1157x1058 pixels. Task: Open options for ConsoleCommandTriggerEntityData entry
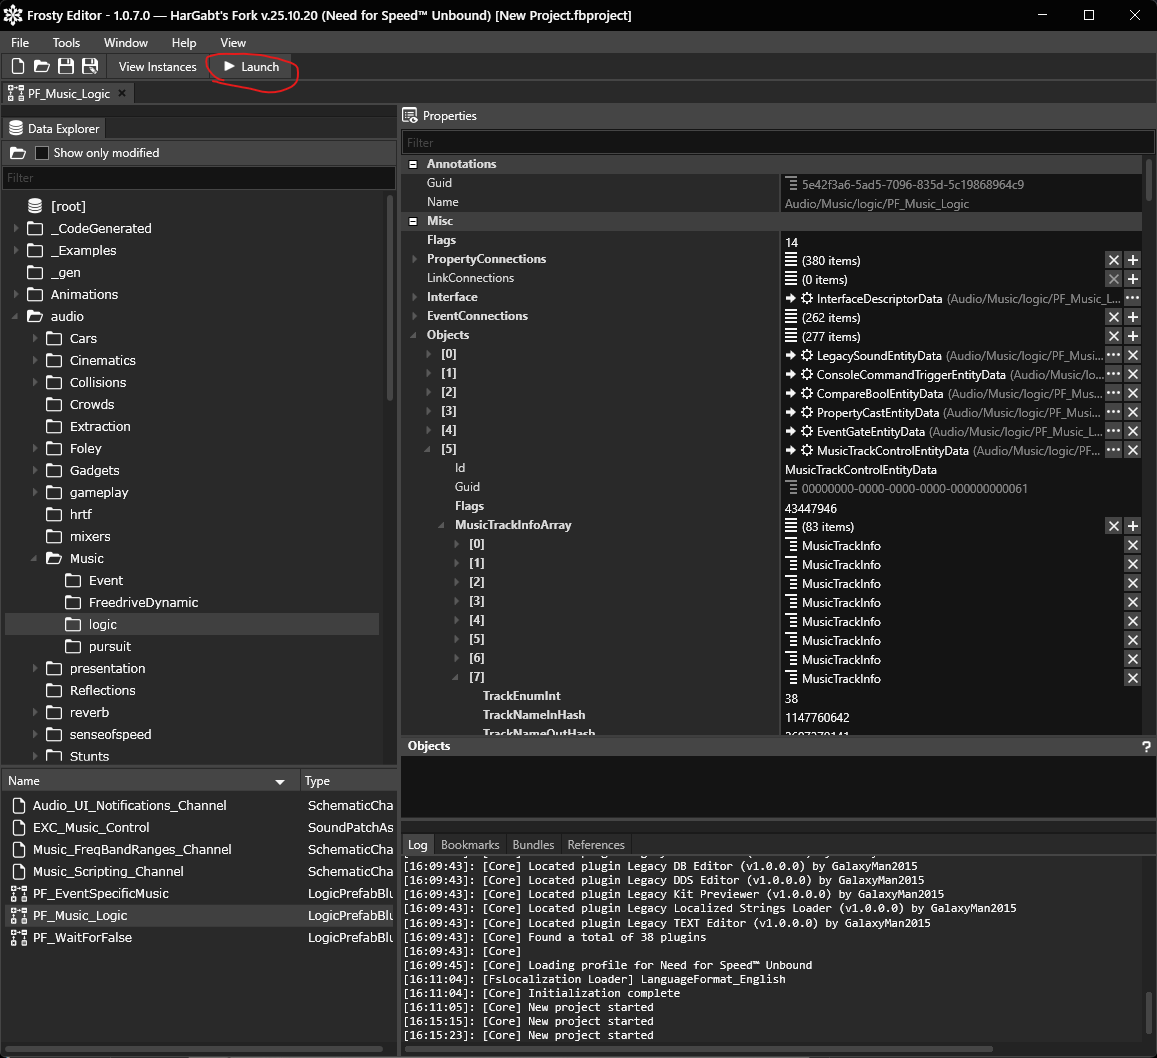pyautogui.click(x=1113, y=374)
